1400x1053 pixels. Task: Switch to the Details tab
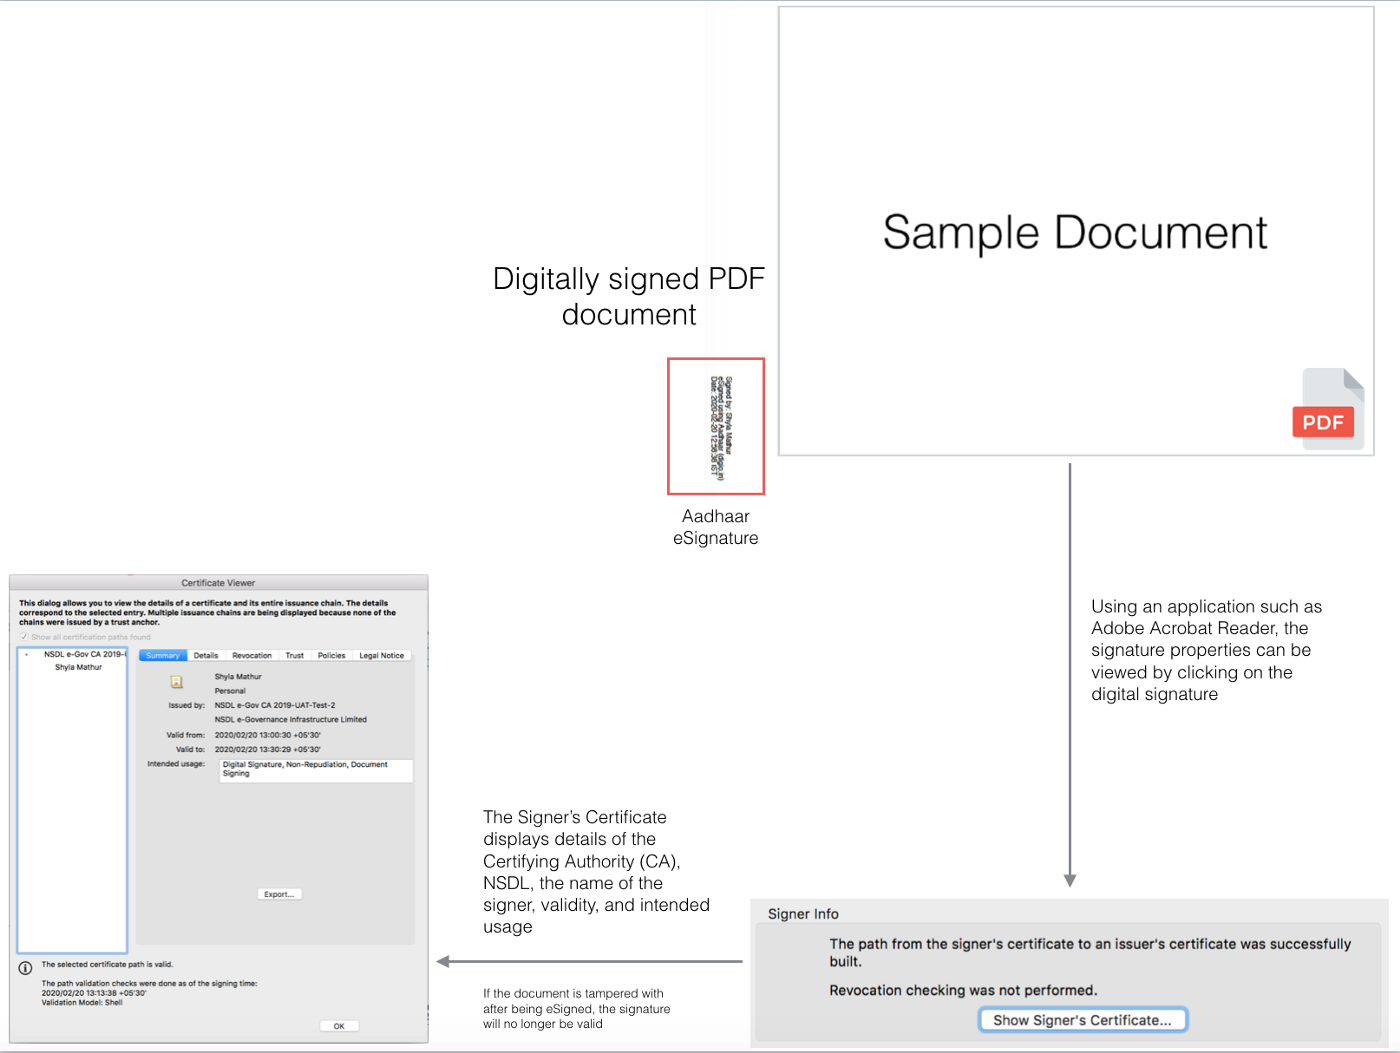(x=205, y=655)
